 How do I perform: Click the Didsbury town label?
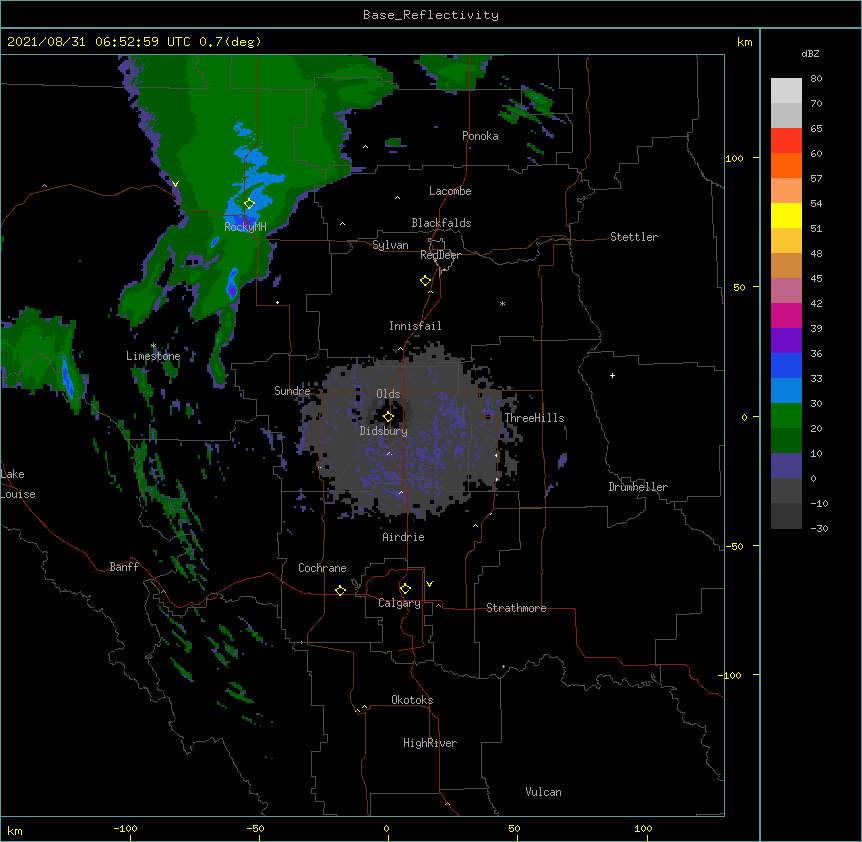384,431
